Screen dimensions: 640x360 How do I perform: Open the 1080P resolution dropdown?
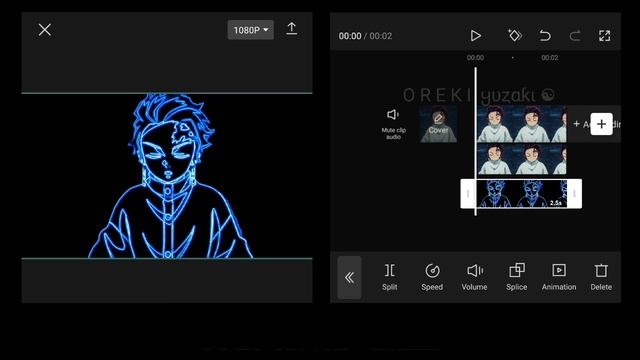click(251, 30)
